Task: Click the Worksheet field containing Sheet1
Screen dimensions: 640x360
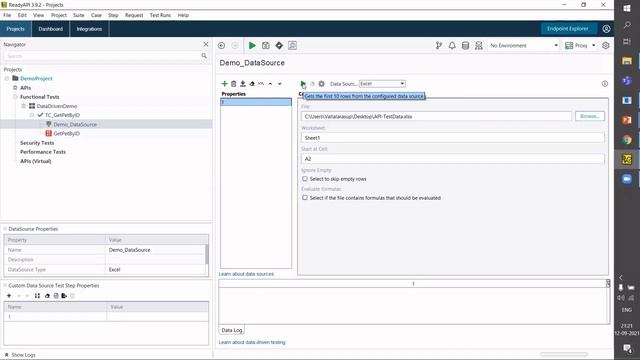Action: (453, 138)
